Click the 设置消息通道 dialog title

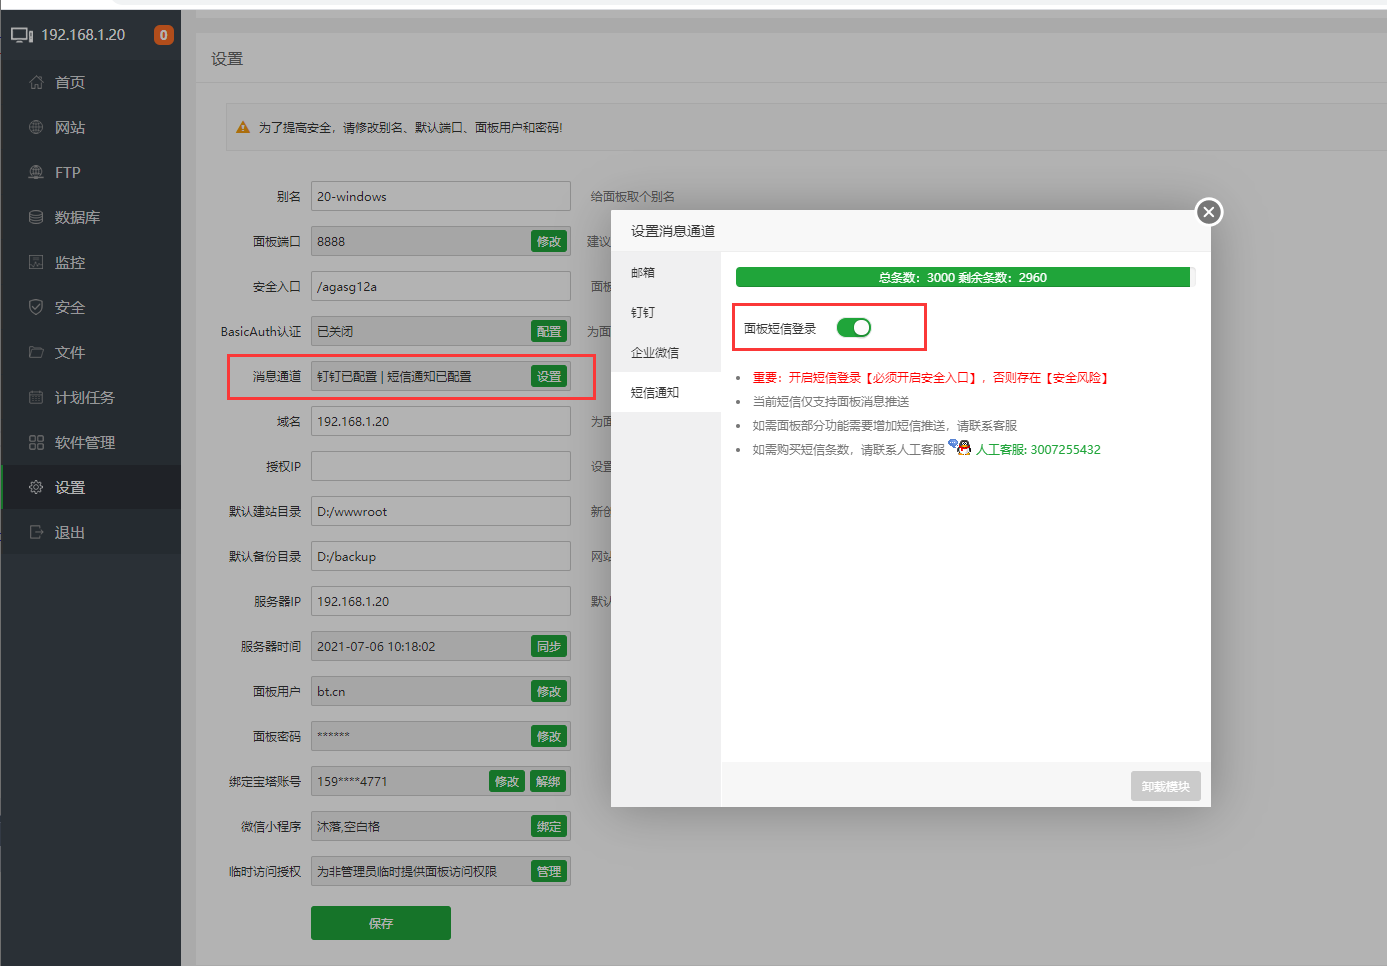click(673, 231)
